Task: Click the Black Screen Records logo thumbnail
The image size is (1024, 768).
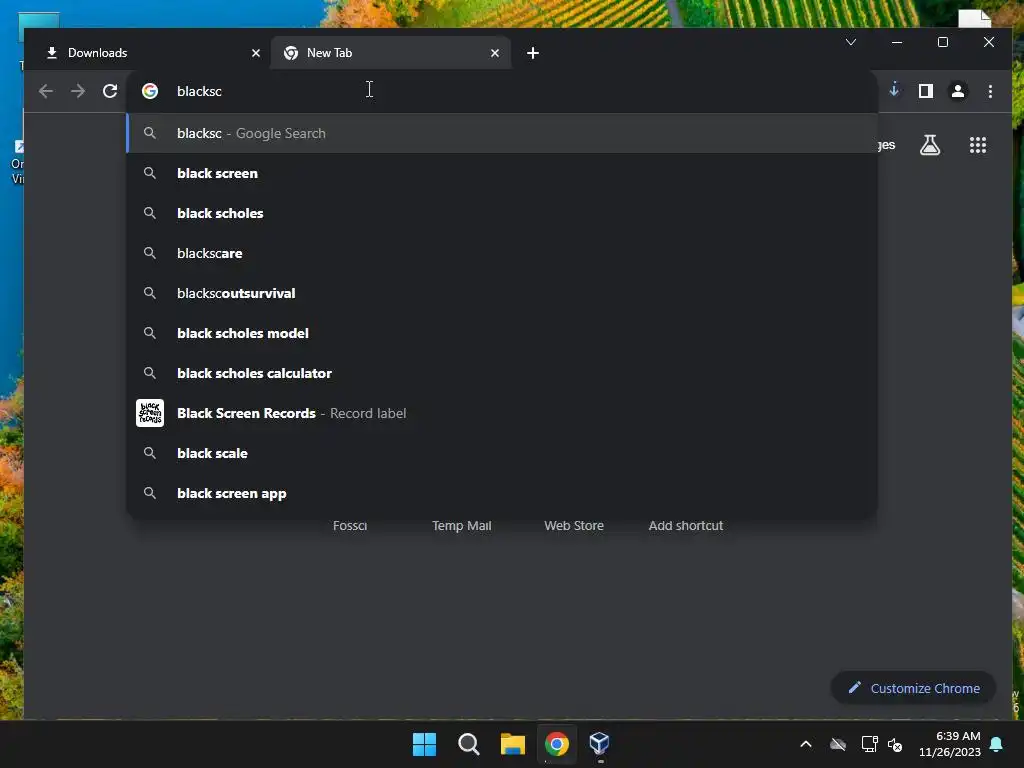Action: (x=150, y=413)
